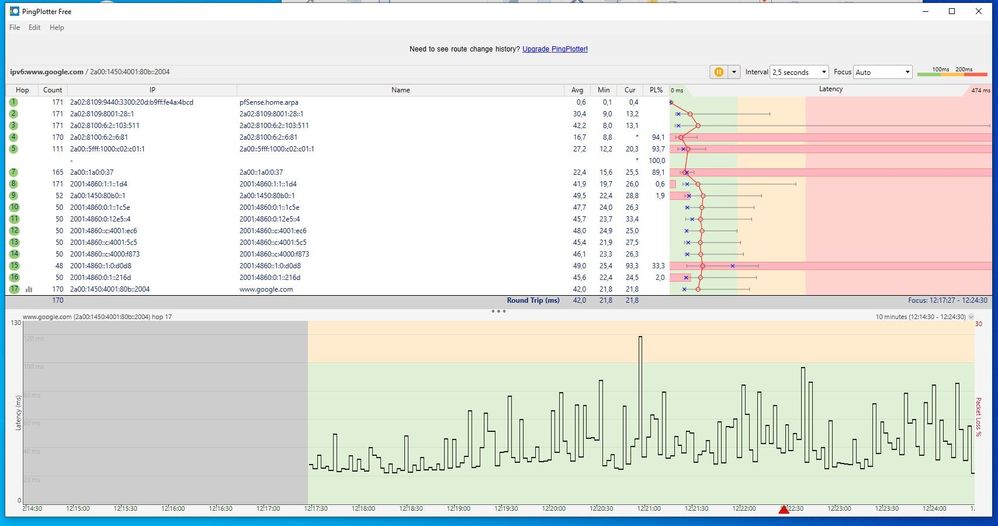Viewport: 998px width, 526px height.
Task: Click the 33,3 packet loss value in hop 15
Action: pyautogui.click(x=658, y=266)
